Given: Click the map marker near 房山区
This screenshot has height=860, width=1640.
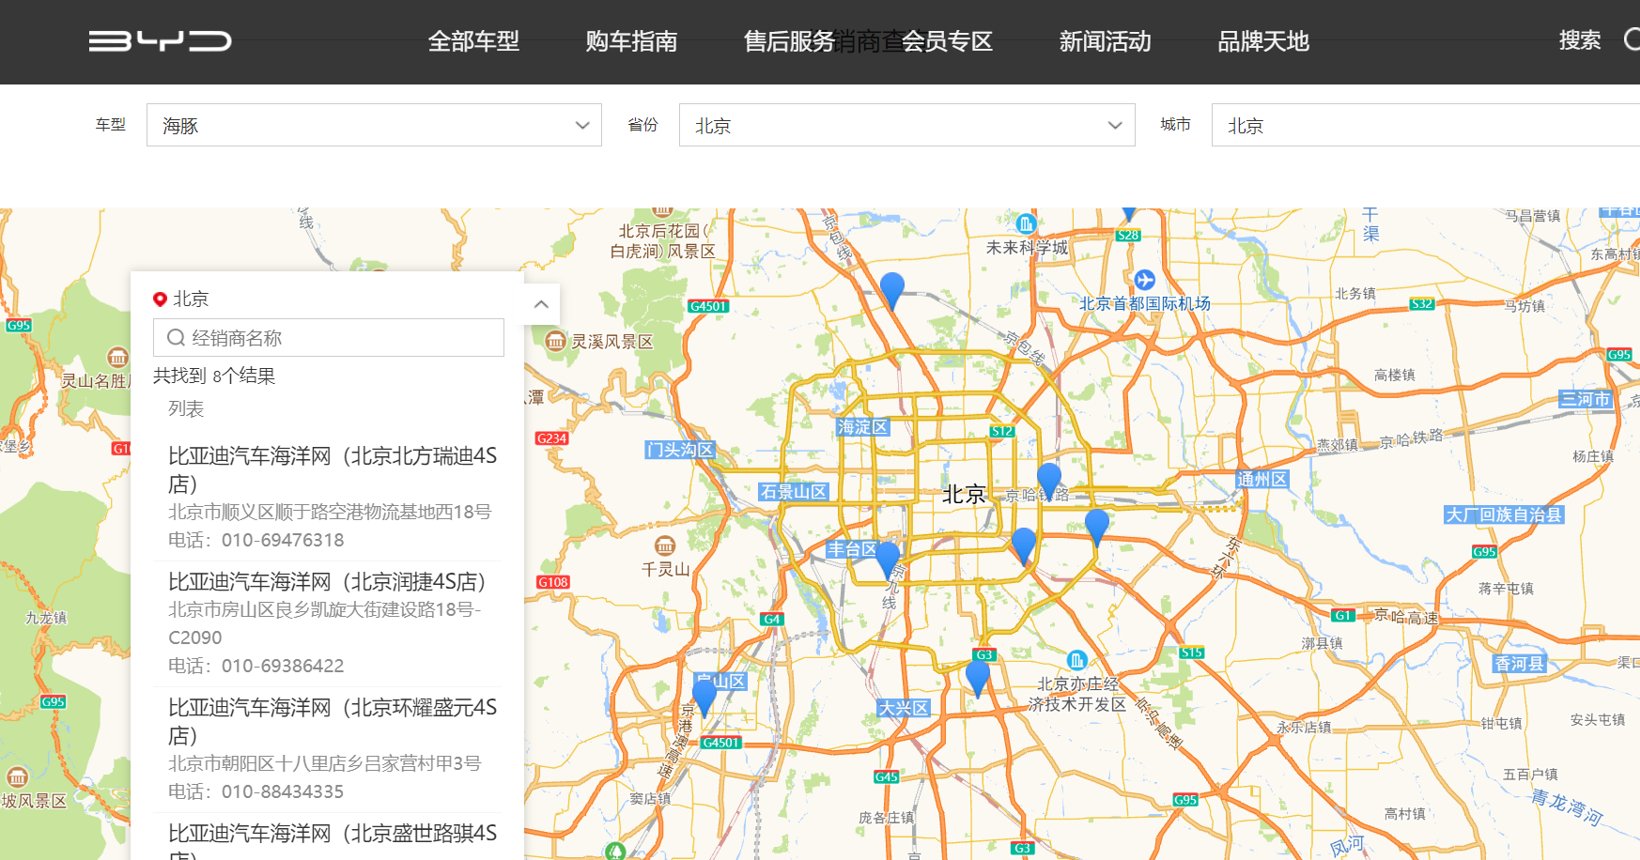Looking at the screenshot, I should point(704,696).
